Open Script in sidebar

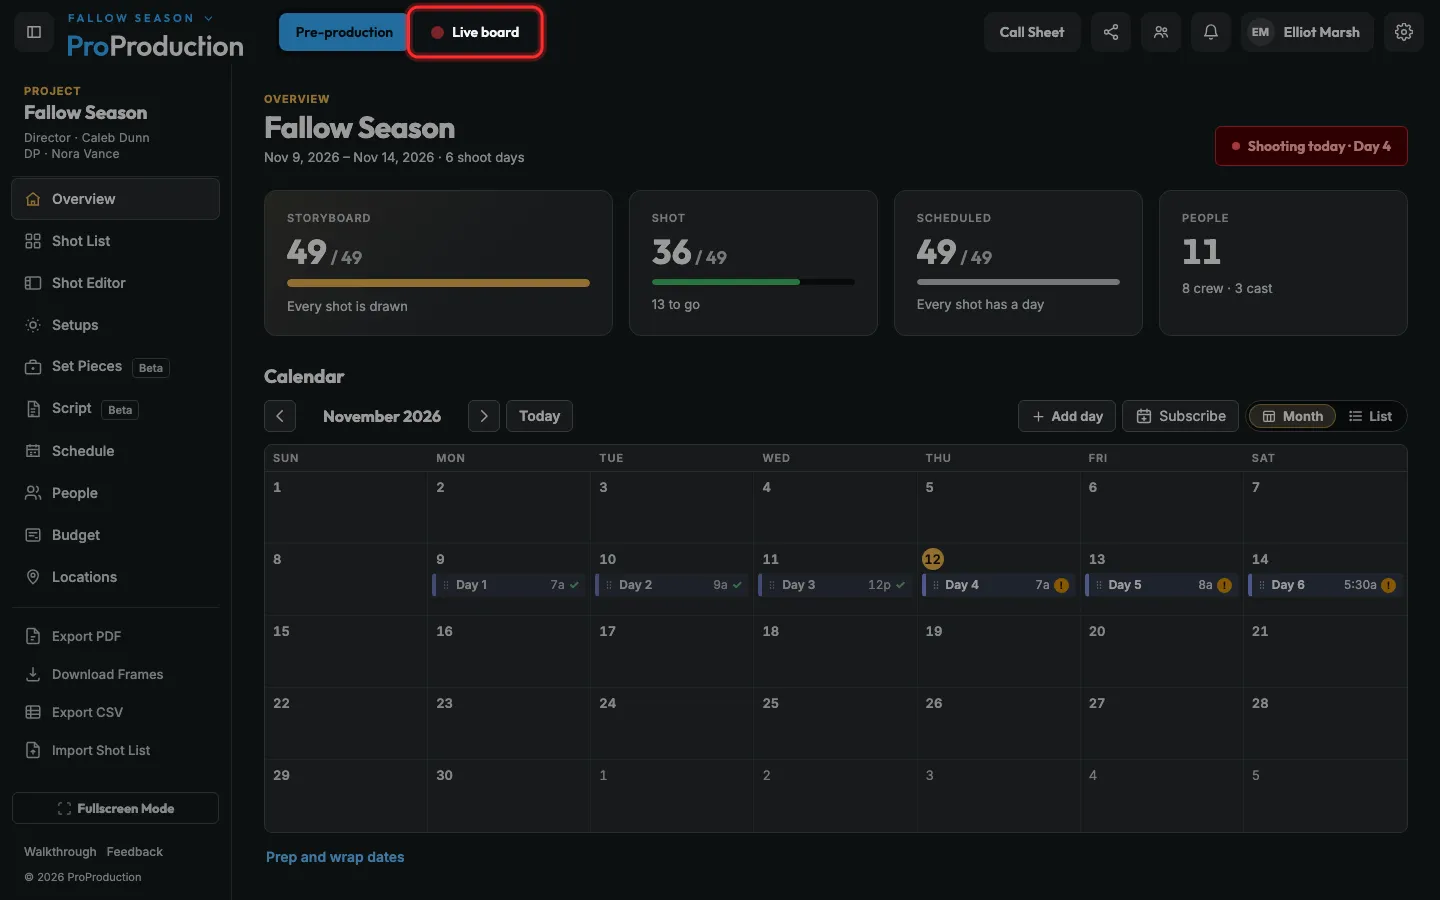[116, 409]
